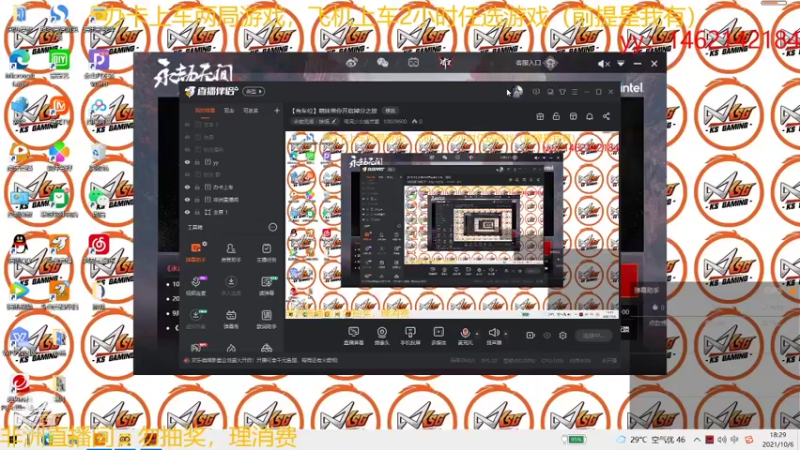Toggle the lock on the '全屏 1' source
The height and width of the screenshot is (450, 800).
(197, 212)
